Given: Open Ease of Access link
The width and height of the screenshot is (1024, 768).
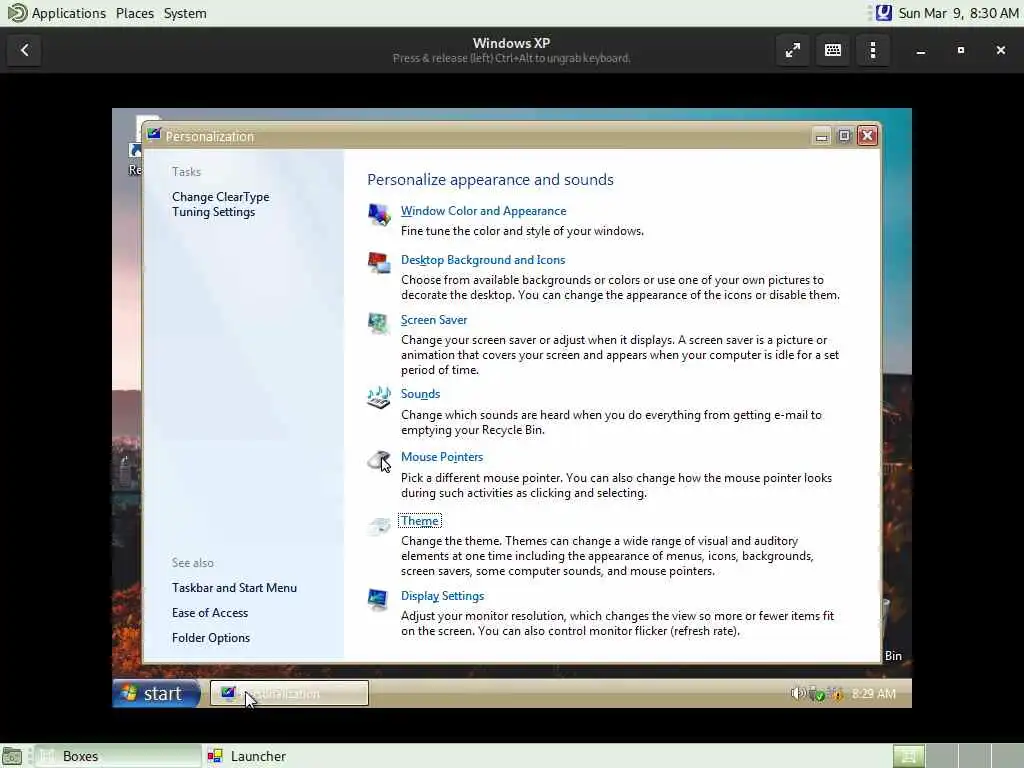Looking at the screenshot, I should pyautogui.click(x=210, y=613).
